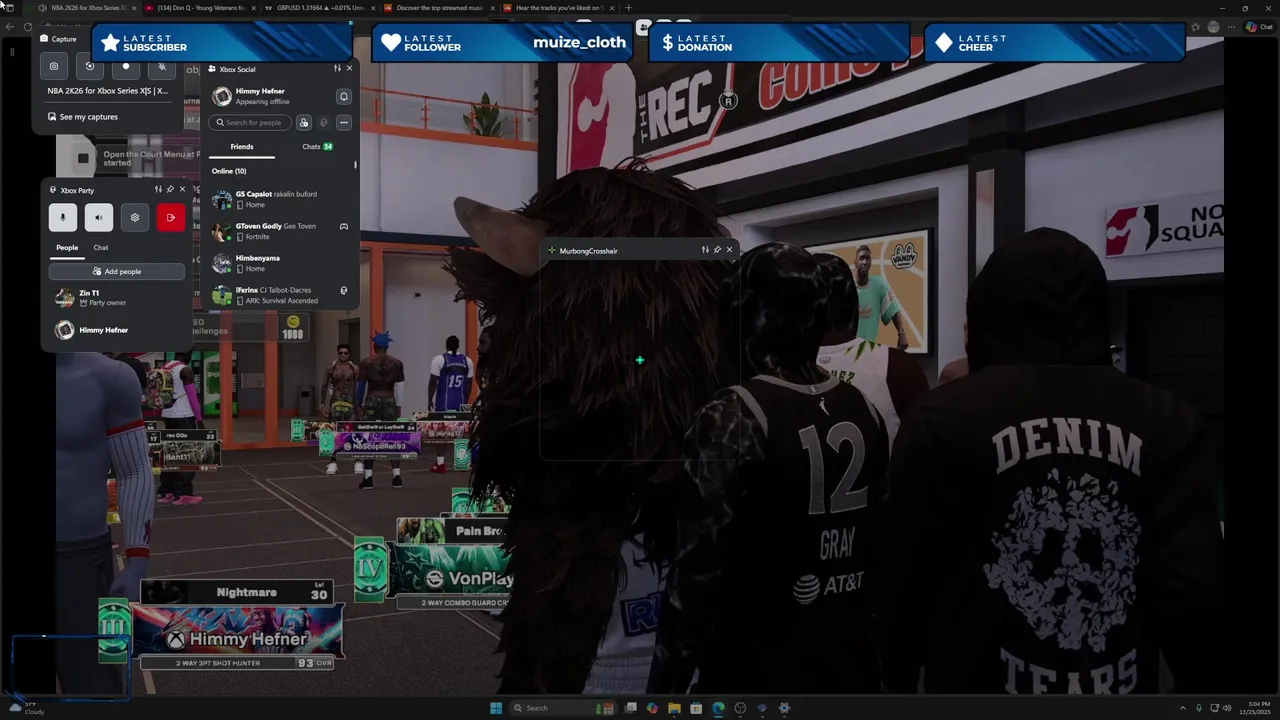Take a screenshot in the Capture widget
Screen dimensions: 1280x720
(x=54, y=67)
